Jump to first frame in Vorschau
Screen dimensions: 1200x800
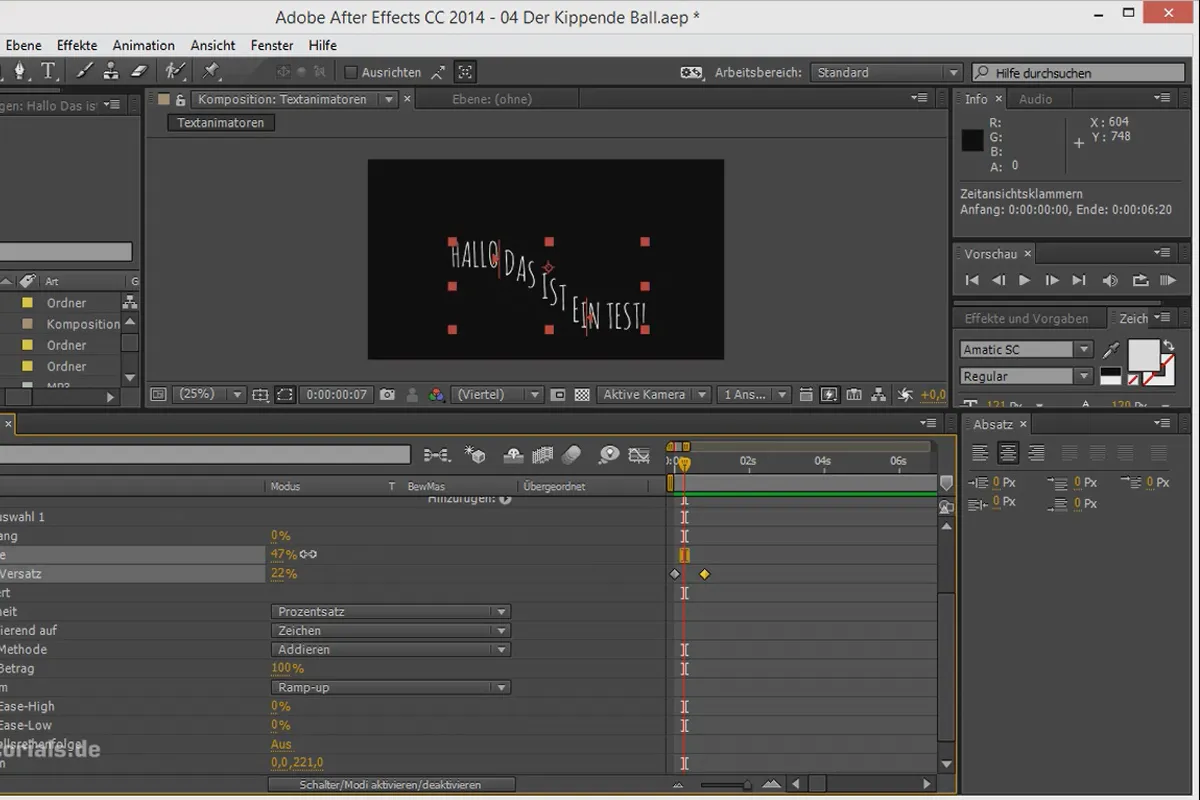pyautogui.click(x=971, y=281)
